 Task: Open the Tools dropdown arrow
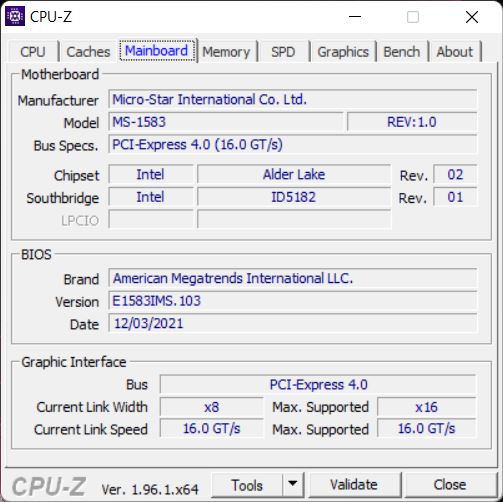pyautogui.click(x=293, y=484)
